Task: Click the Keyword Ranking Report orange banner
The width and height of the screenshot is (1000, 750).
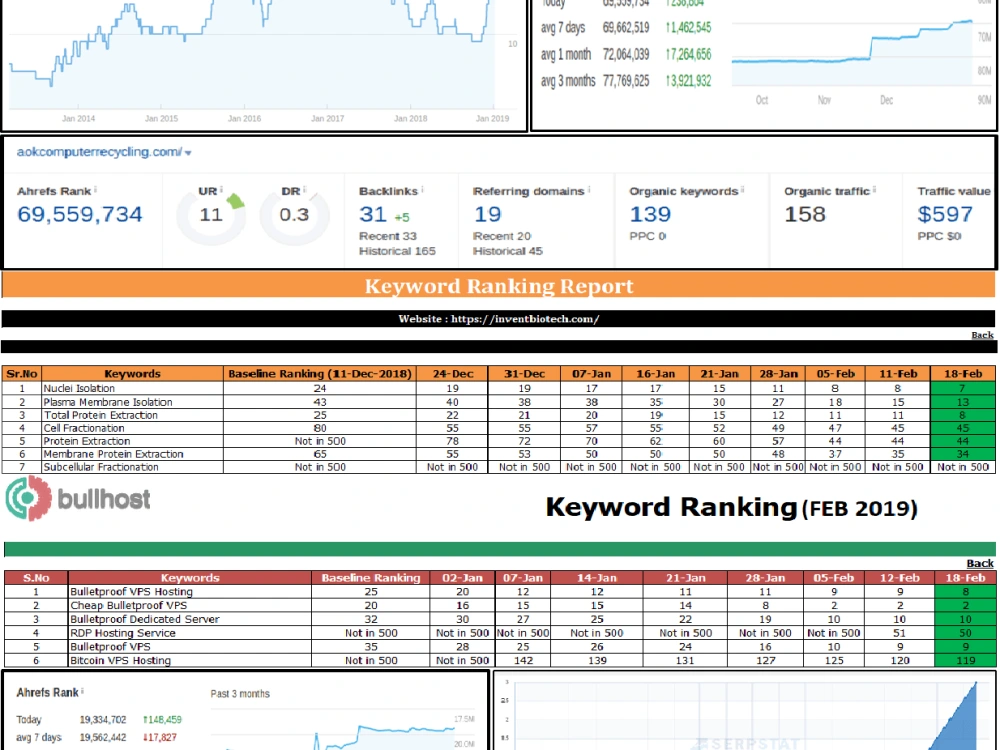Action: 499,286
